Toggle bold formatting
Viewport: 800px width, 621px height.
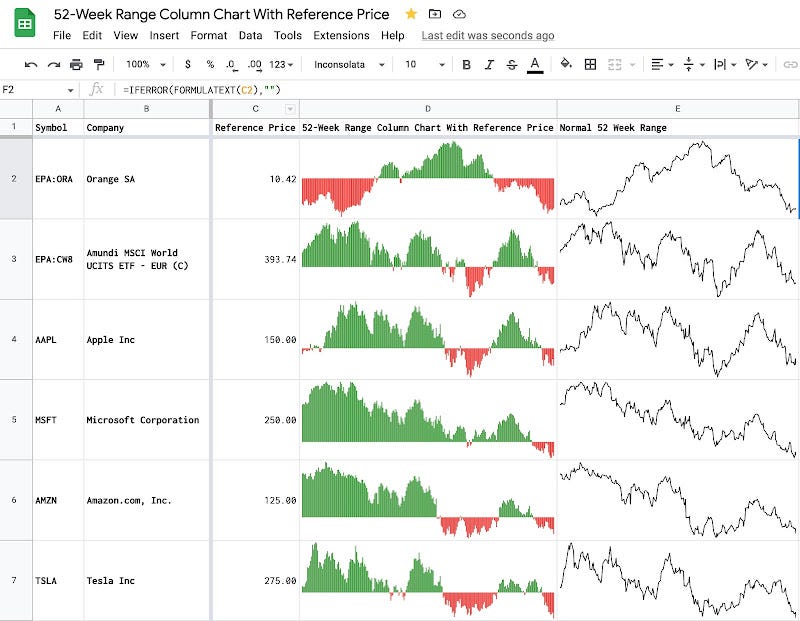[x=468, y=63]
